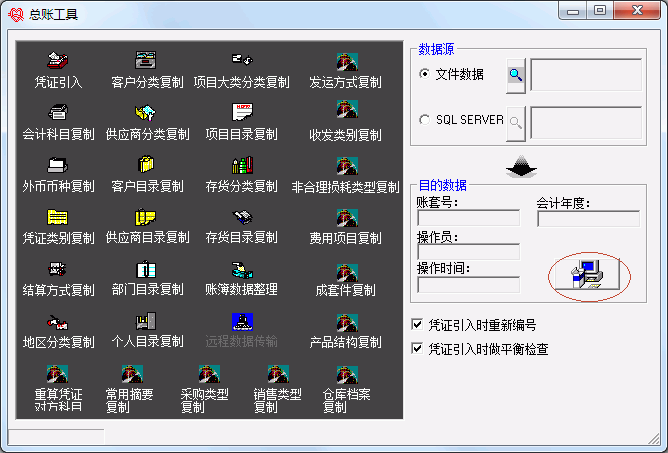Close the 总账工具 window
Image resolution: width=668 pixels, height=453 pixels.
coord(637,10)
